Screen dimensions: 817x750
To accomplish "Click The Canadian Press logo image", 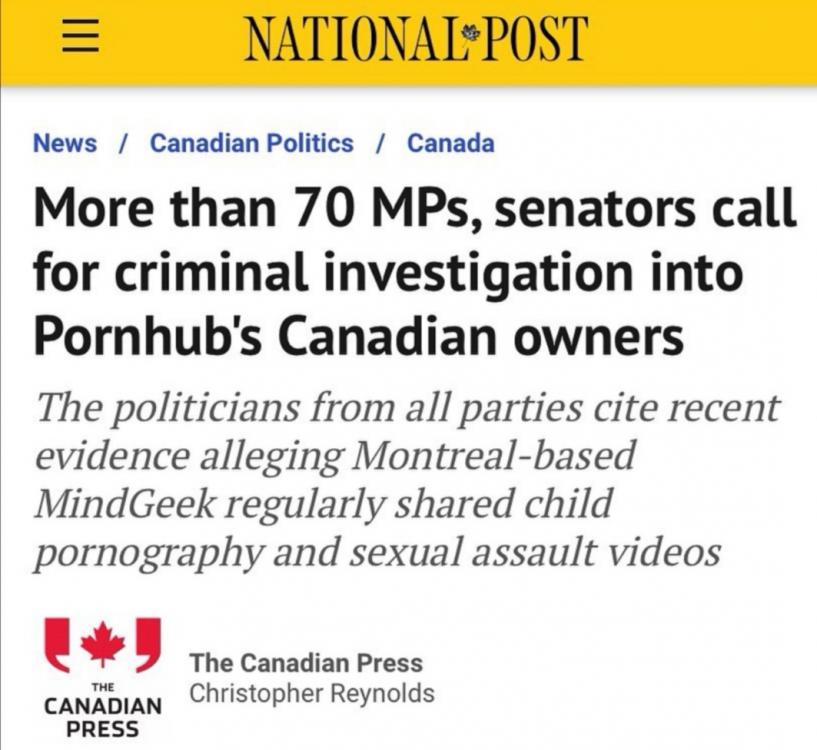I will point(103,678).
